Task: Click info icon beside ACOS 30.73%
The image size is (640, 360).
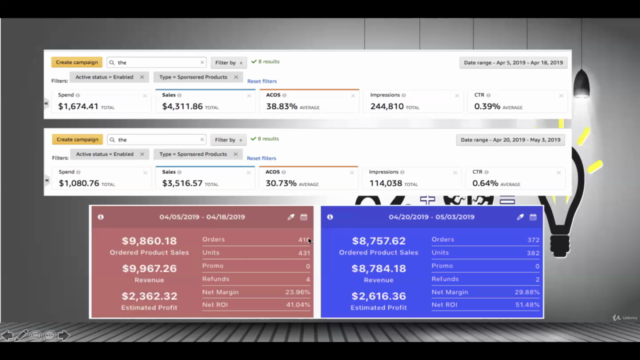Action: [284, 172]
